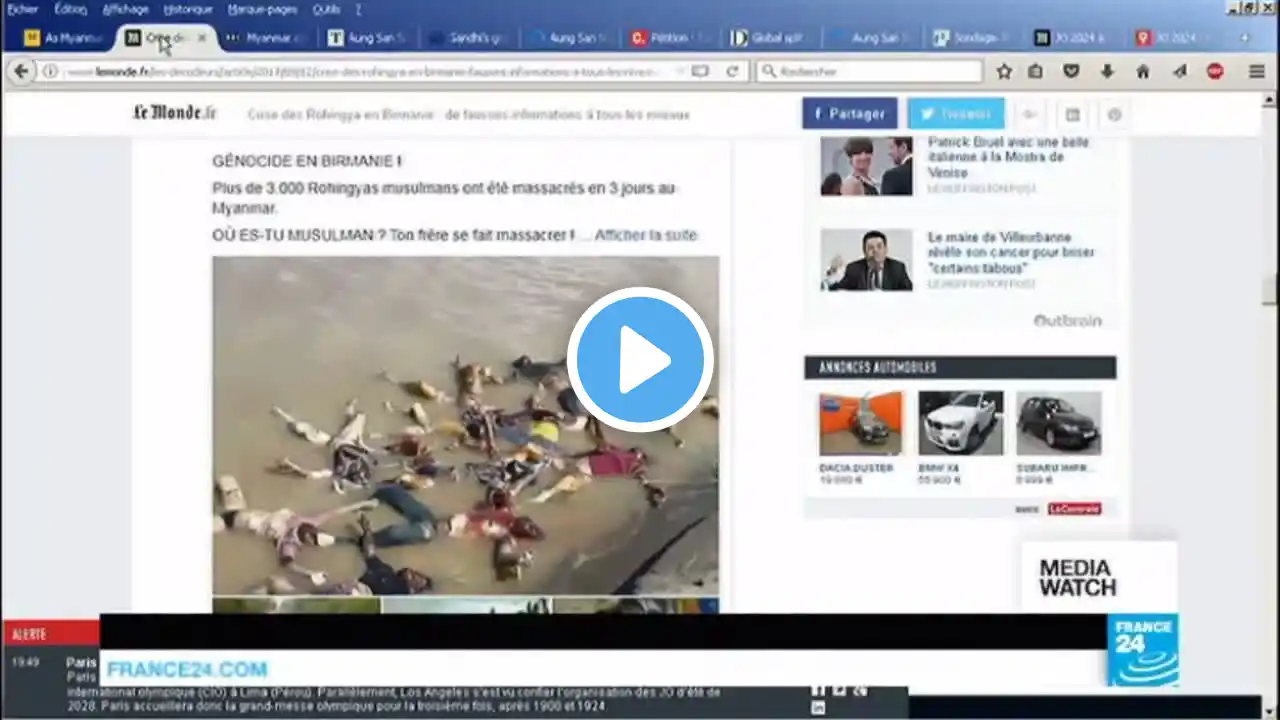Click the 'GÉNOCIDE EN BIRMANIE !' headline text
This screenshot has width=1280, height=720.
point(307,161)
